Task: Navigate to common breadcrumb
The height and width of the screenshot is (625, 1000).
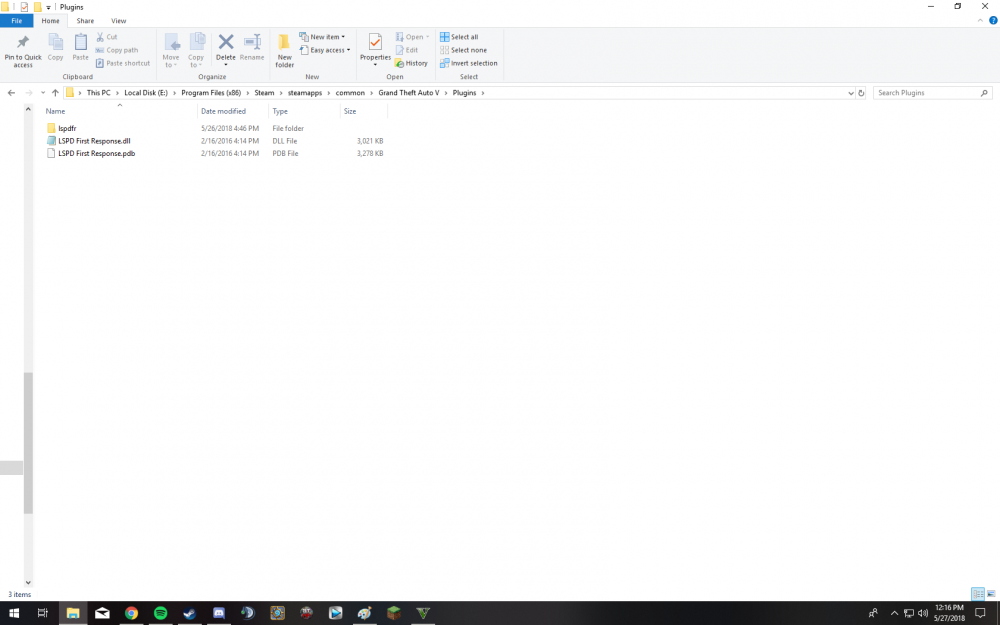Action: 350,93
